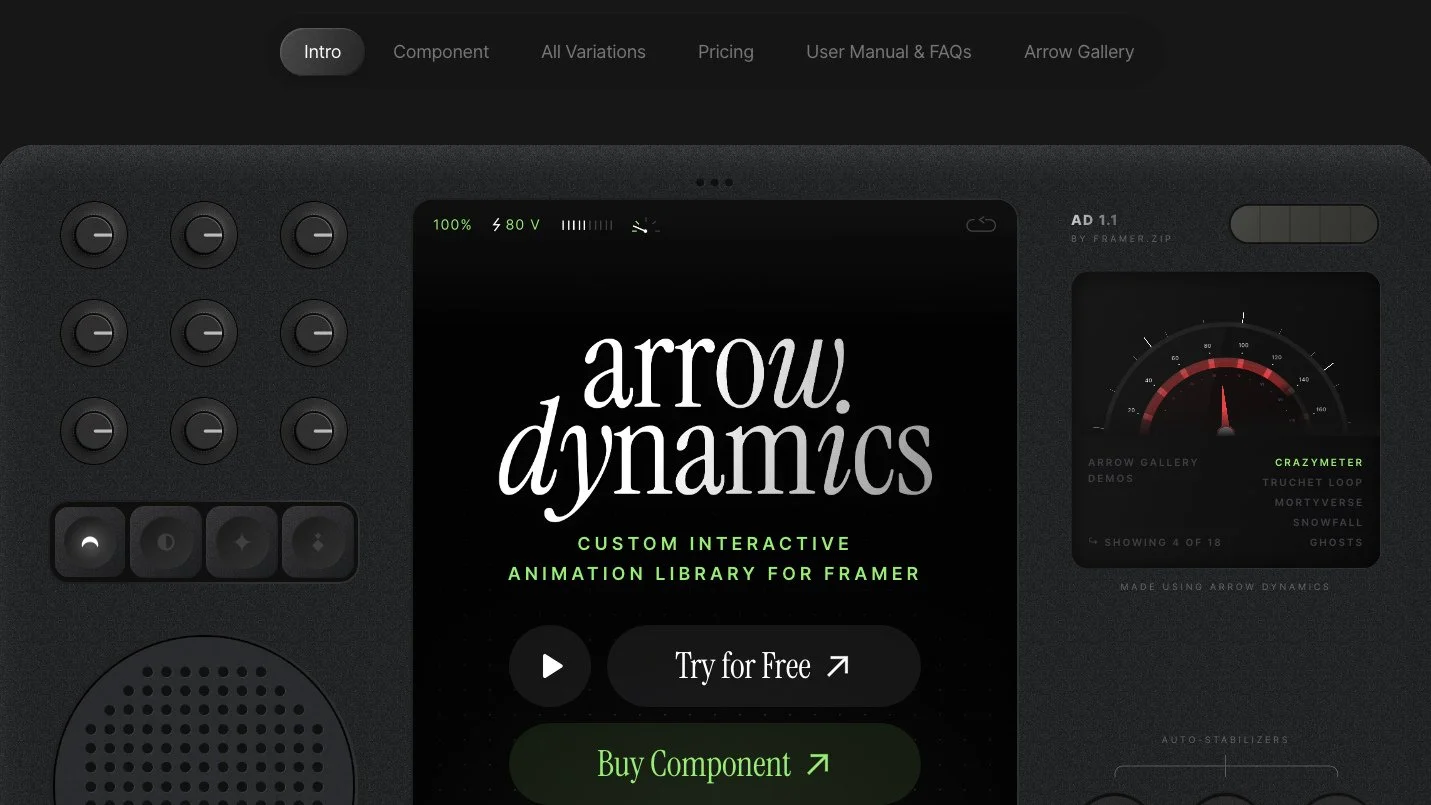Click the three dots above the screen
Screen dimensions: 1431x805
pyautogui.click(x=714, y=182)
